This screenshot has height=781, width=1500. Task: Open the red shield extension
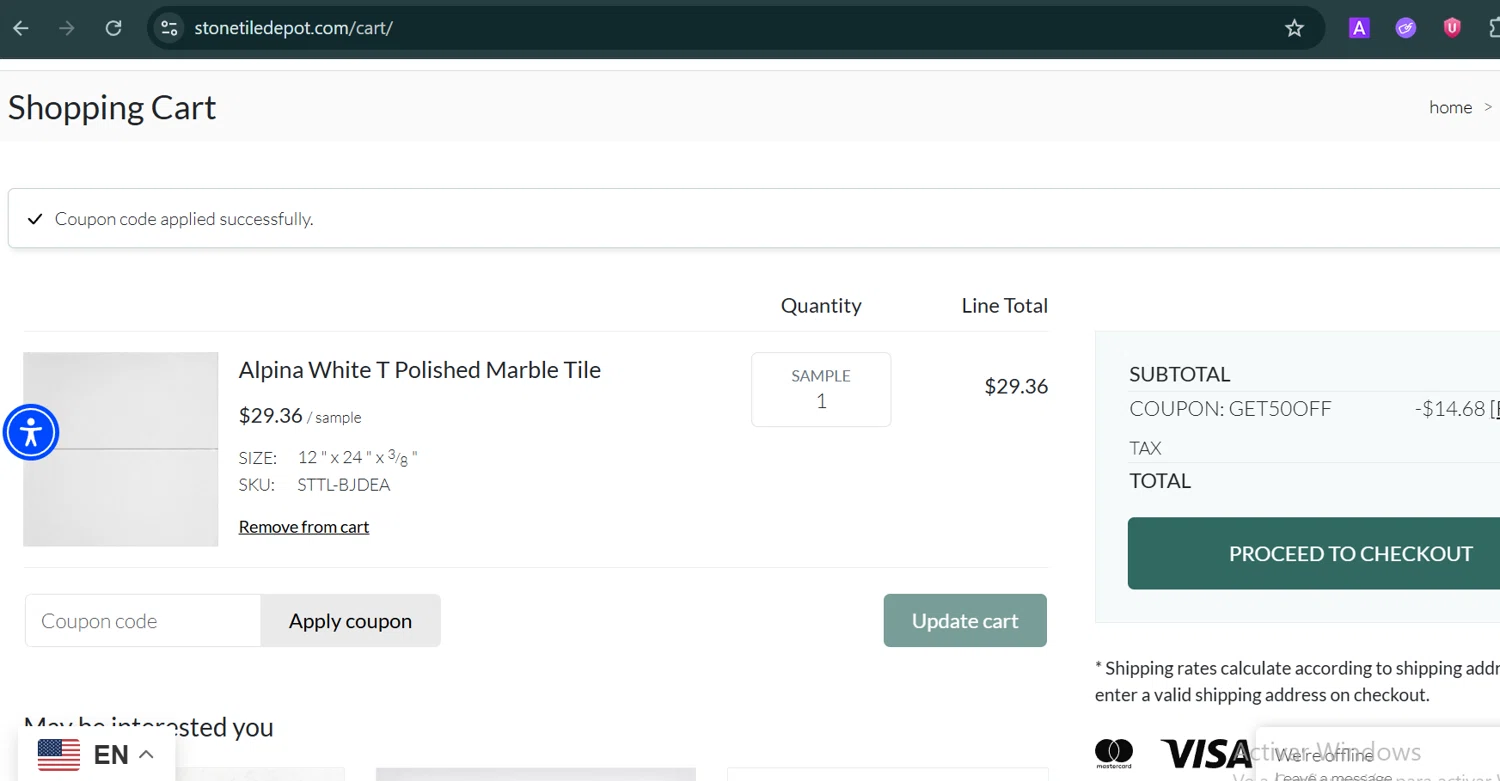pyautogui.click(x=1452, y=28)
